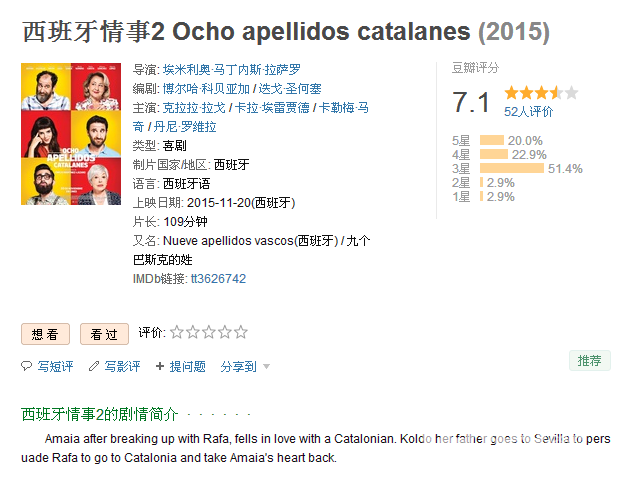The image size is (631, 484).
Task: Mark movie as 看过
Action: point(104,334)
